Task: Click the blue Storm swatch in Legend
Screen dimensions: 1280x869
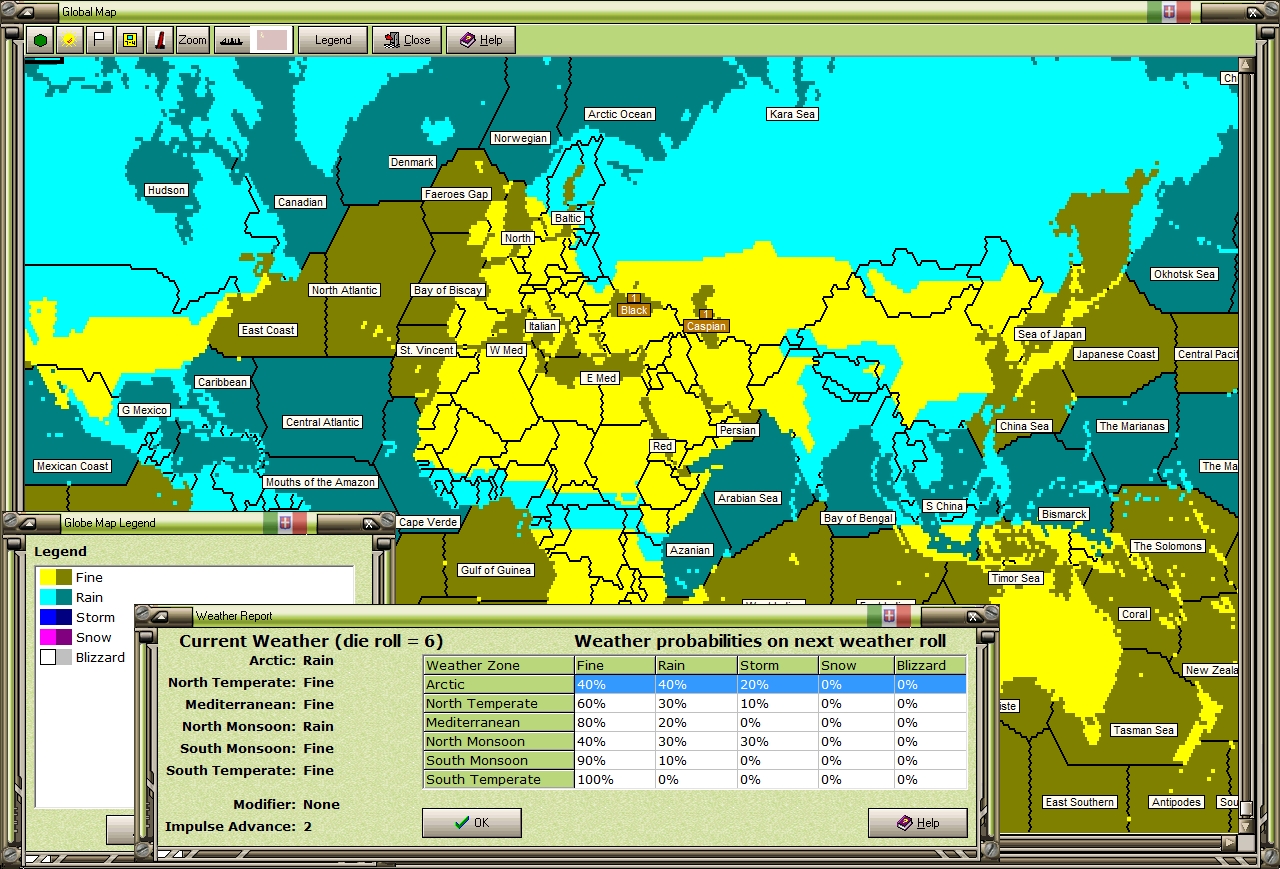Action: click(x=47, y=617)
